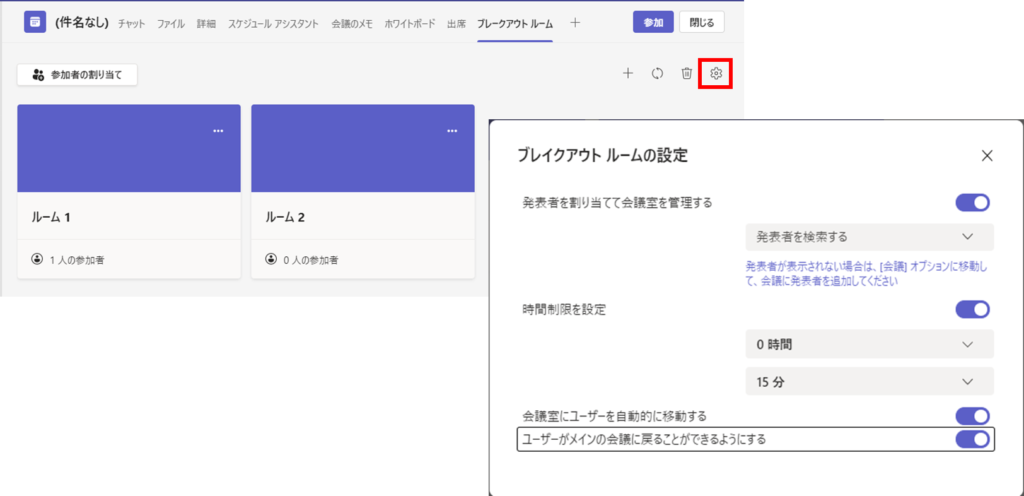Click the recreate rooms refresh icon
Screen dimensions: 1024x496
coord(657,73)
